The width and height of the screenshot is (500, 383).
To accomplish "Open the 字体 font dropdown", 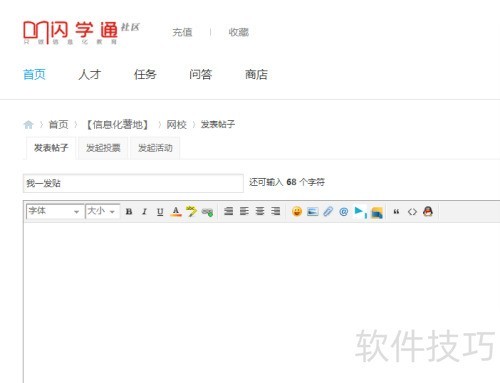I will pos(55,211).
